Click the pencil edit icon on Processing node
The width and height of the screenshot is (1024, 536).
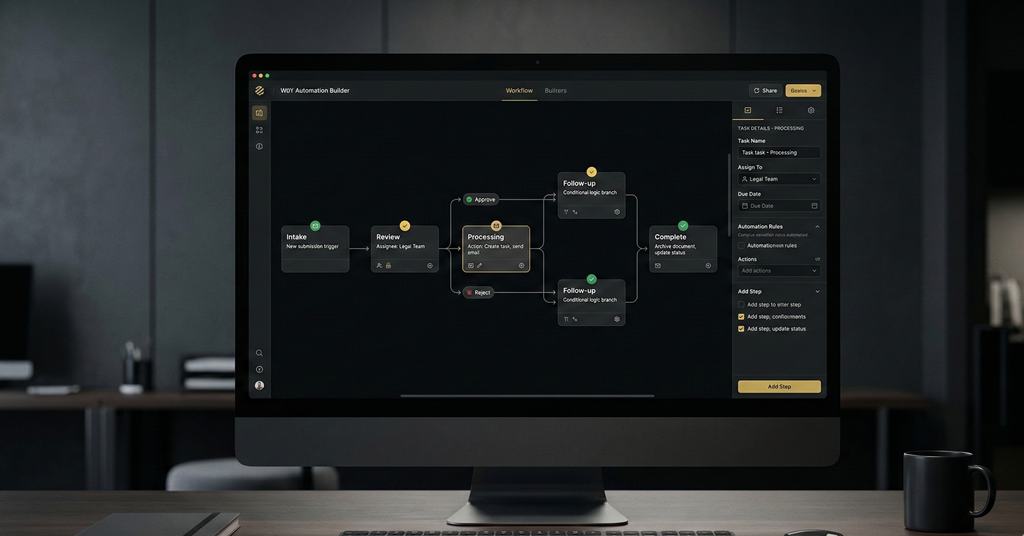point(479,266)
